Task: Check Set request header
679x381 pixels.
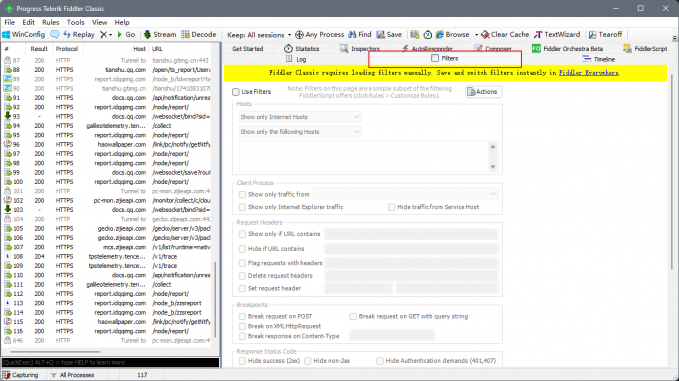Action: point(242,288)
